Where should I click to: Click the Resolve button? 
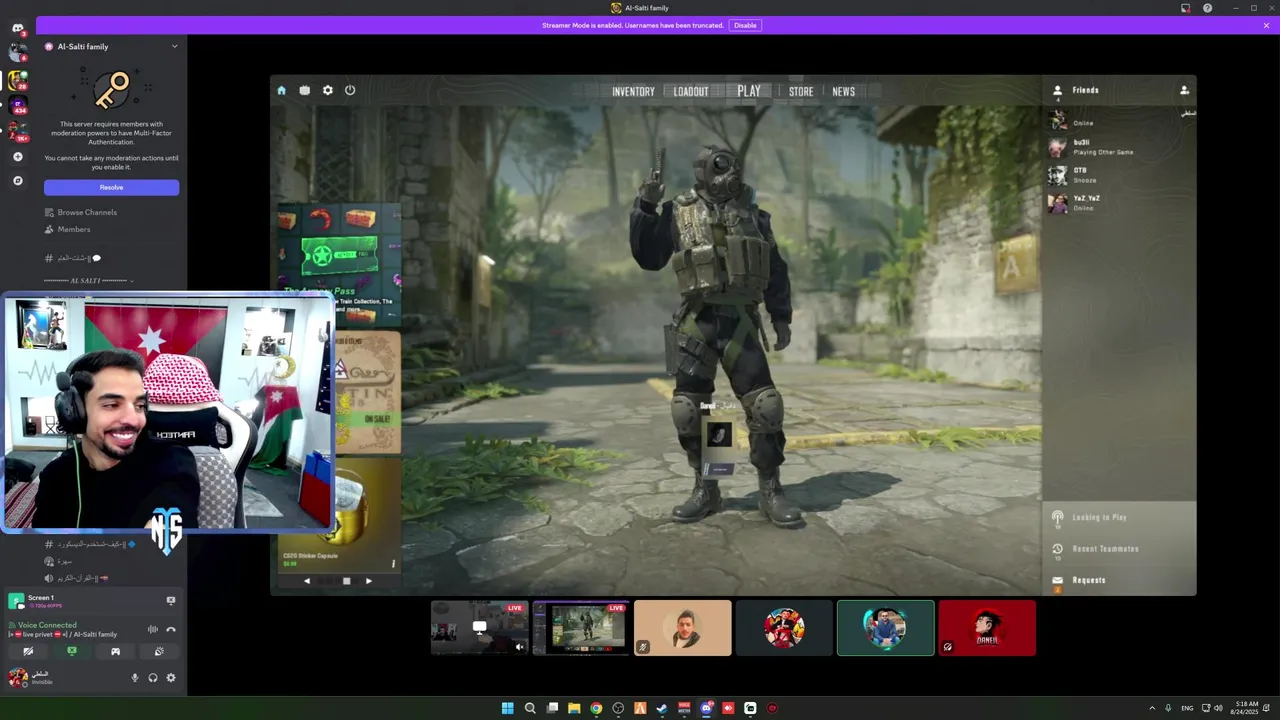pos(111,187)
